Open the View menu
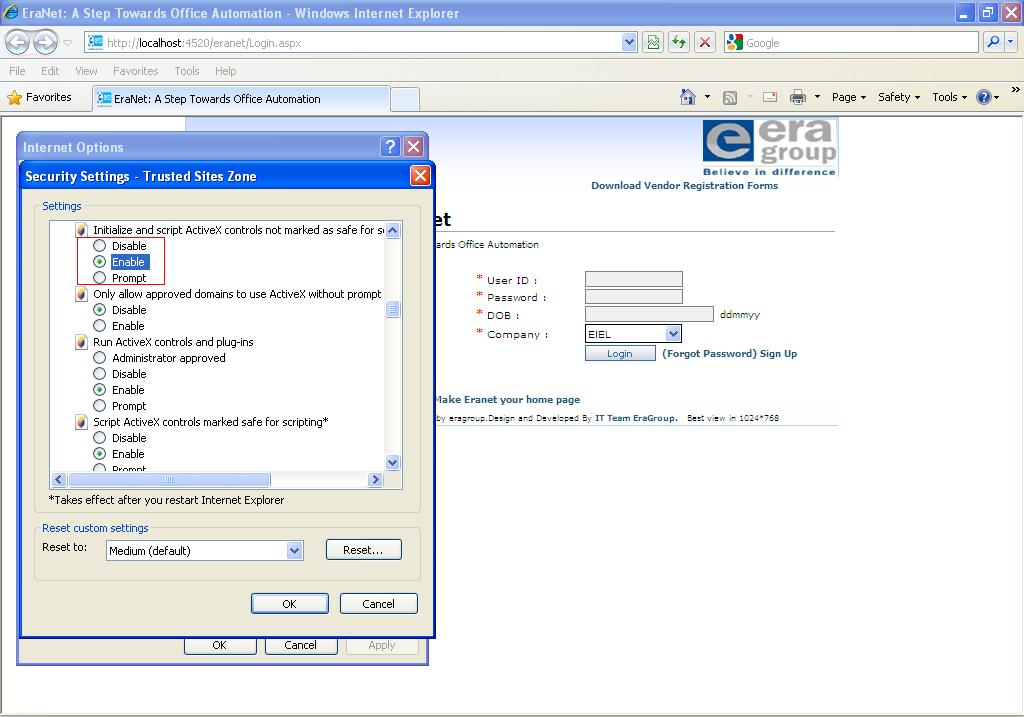 click(x=86, y=71)
